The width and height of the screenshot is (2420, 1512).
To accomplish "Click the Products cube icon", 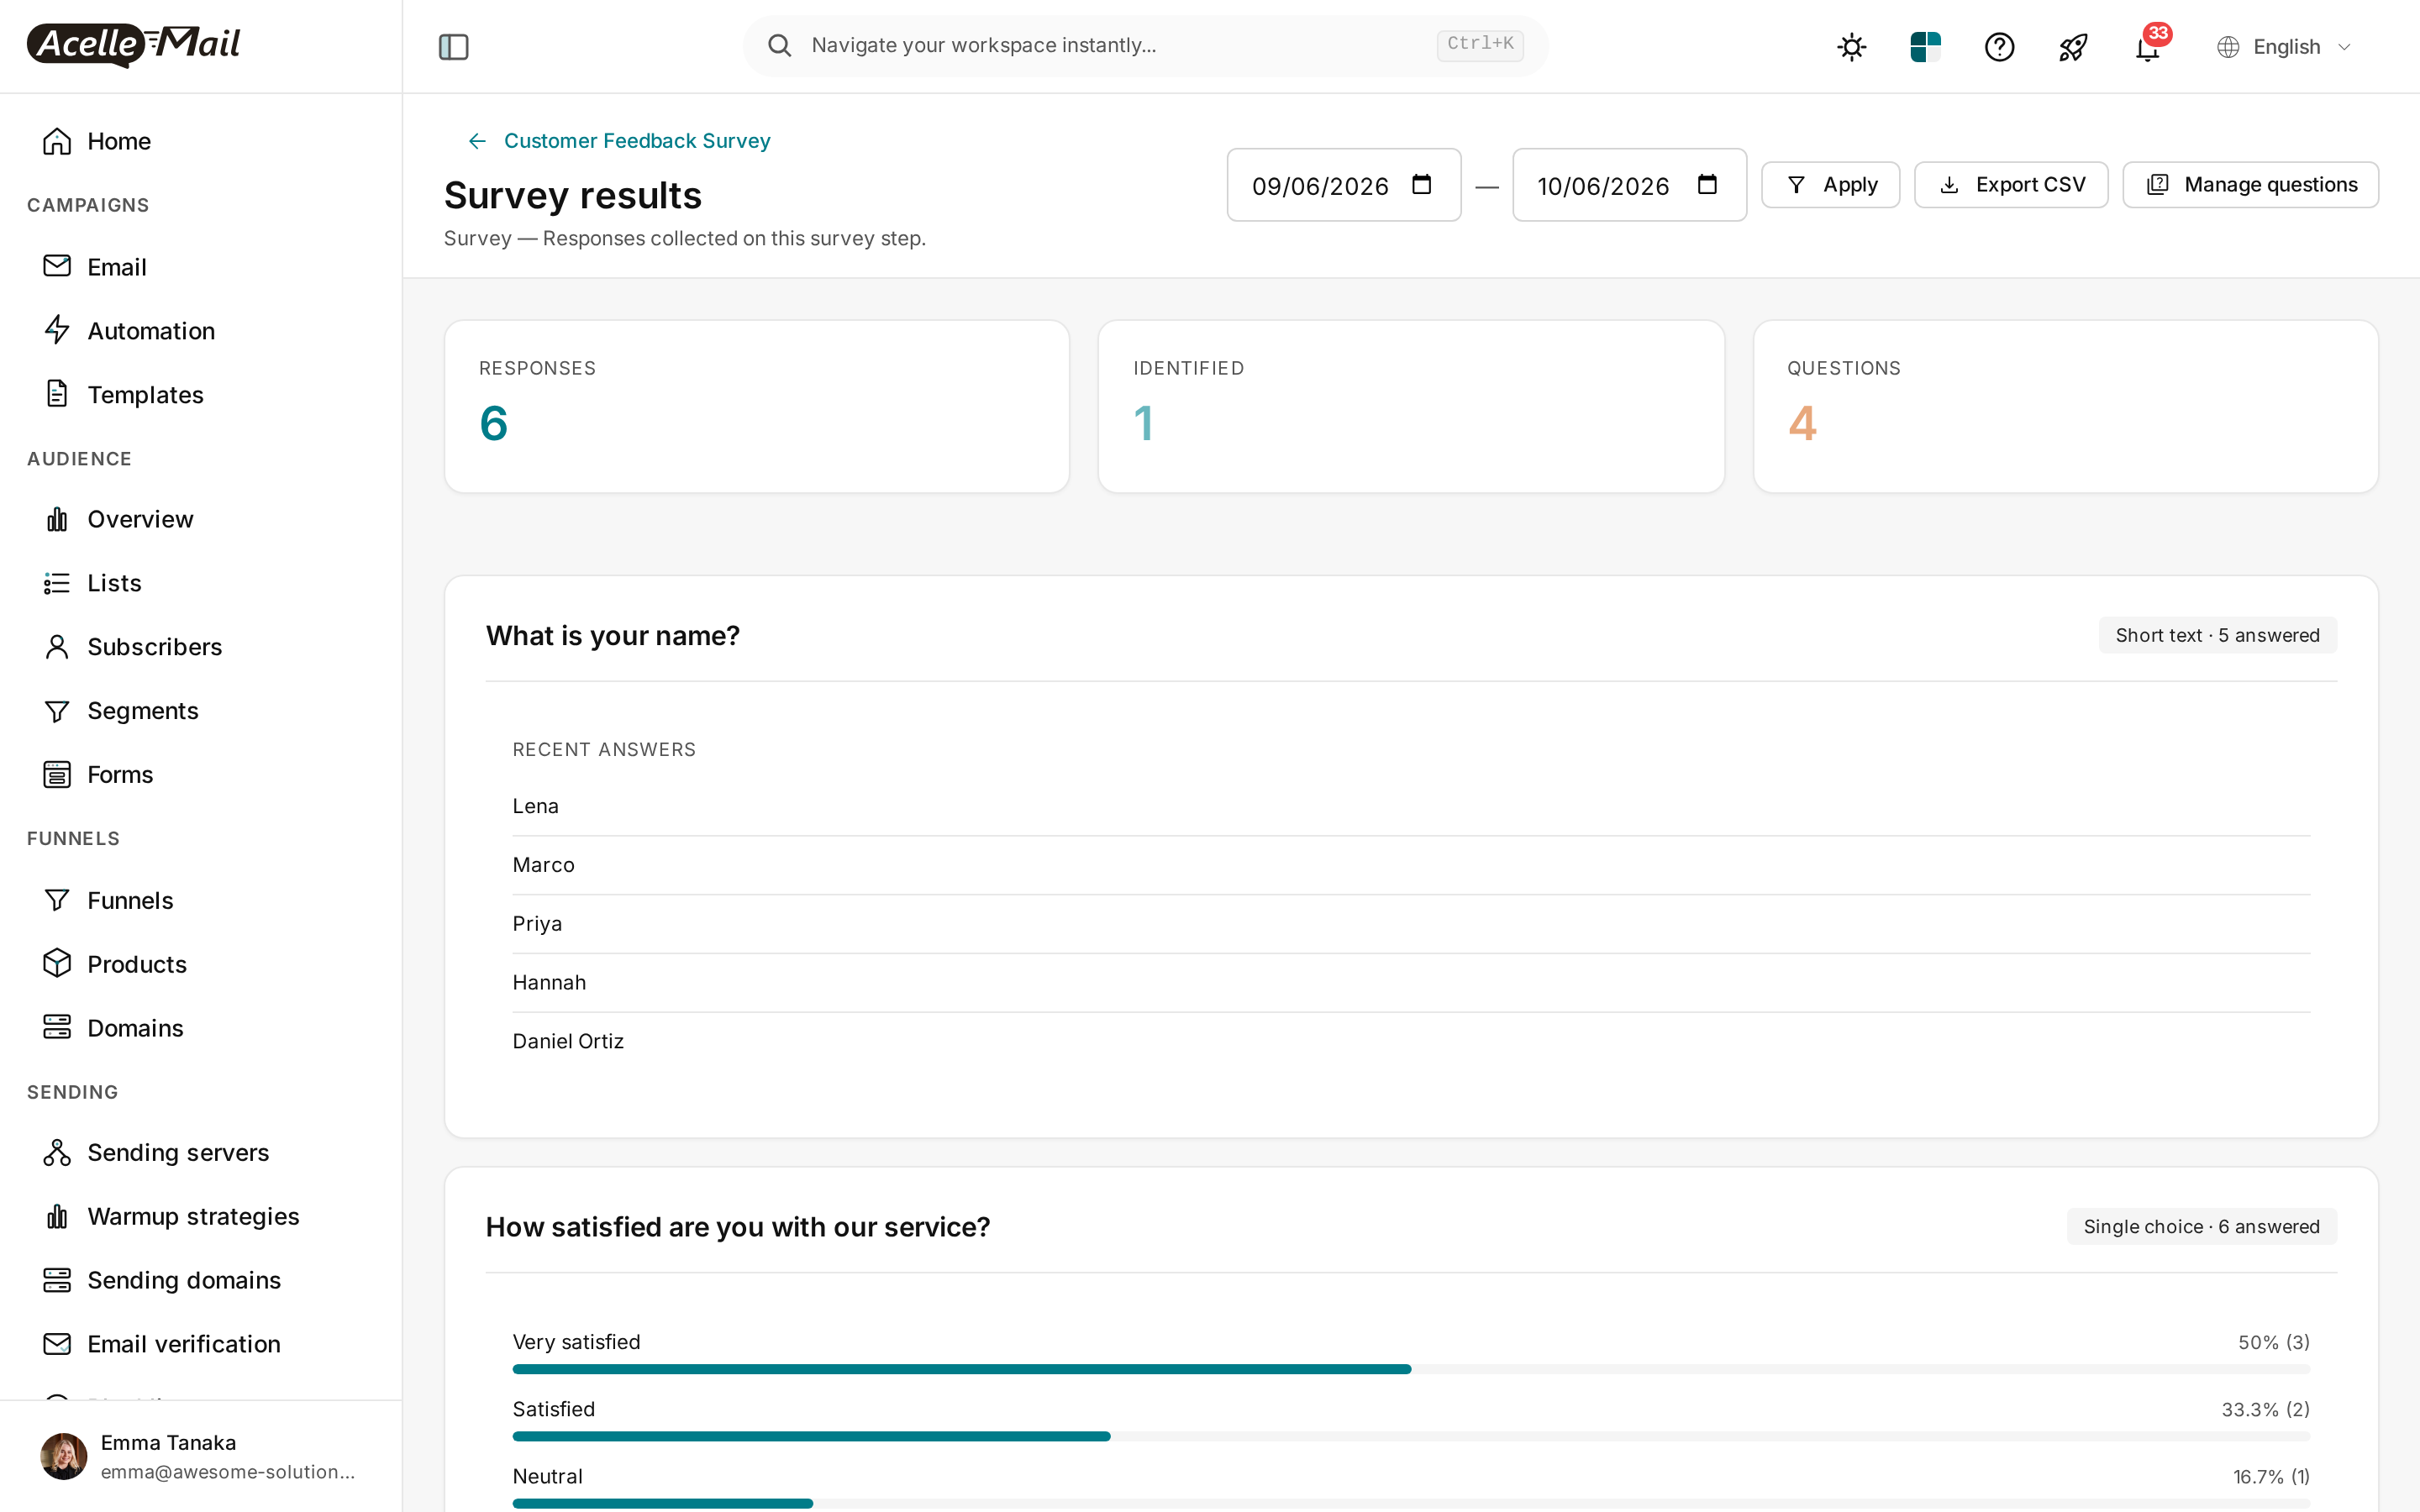I will (57, 964).
